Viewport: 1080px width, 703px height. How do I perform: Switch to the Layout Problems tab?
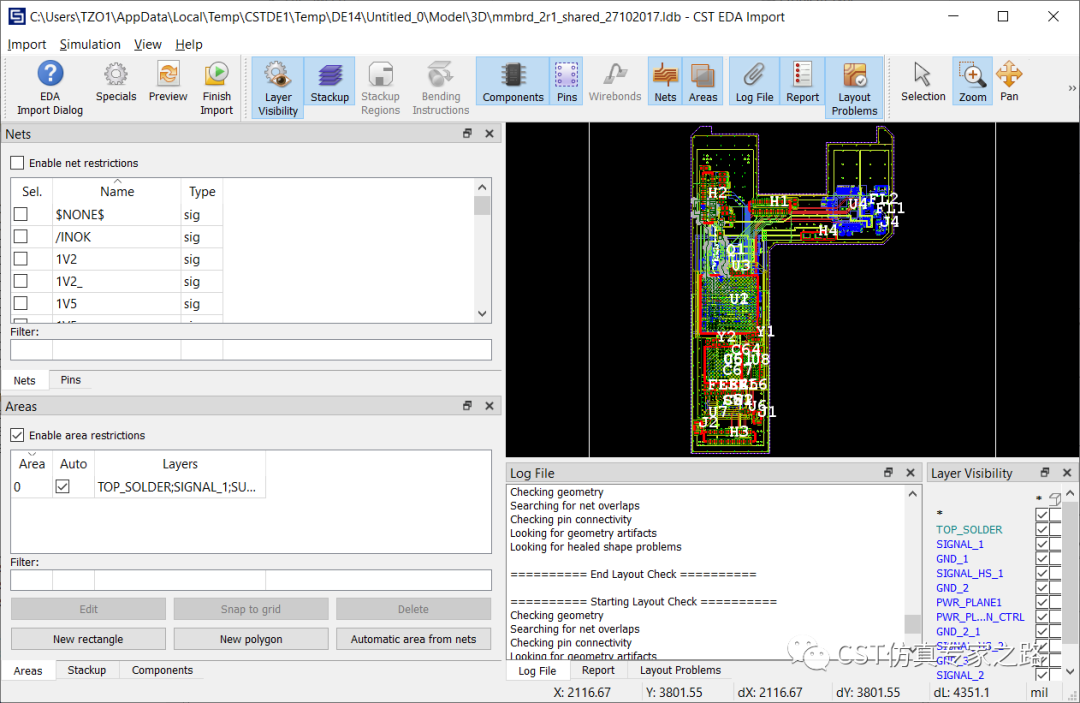[681, 670]
